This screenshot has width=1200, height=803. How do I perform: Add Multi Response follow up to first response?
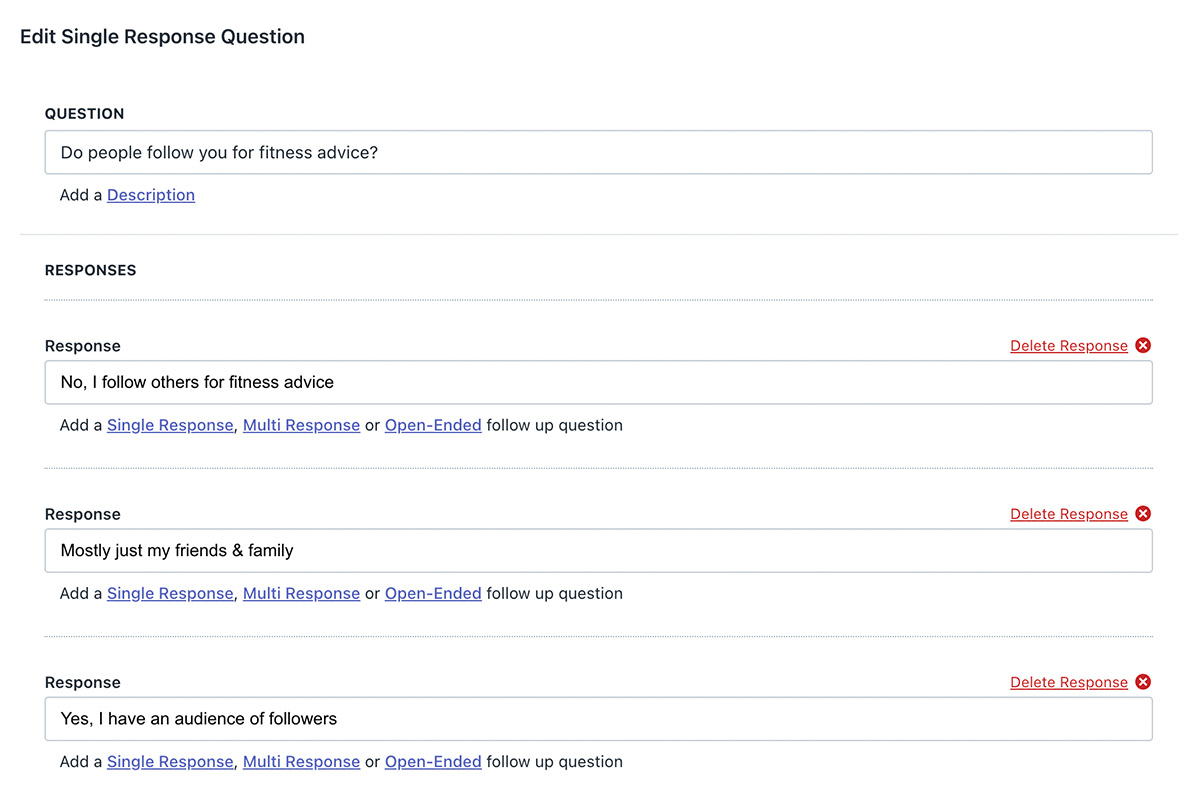click(x=301, y=425)
